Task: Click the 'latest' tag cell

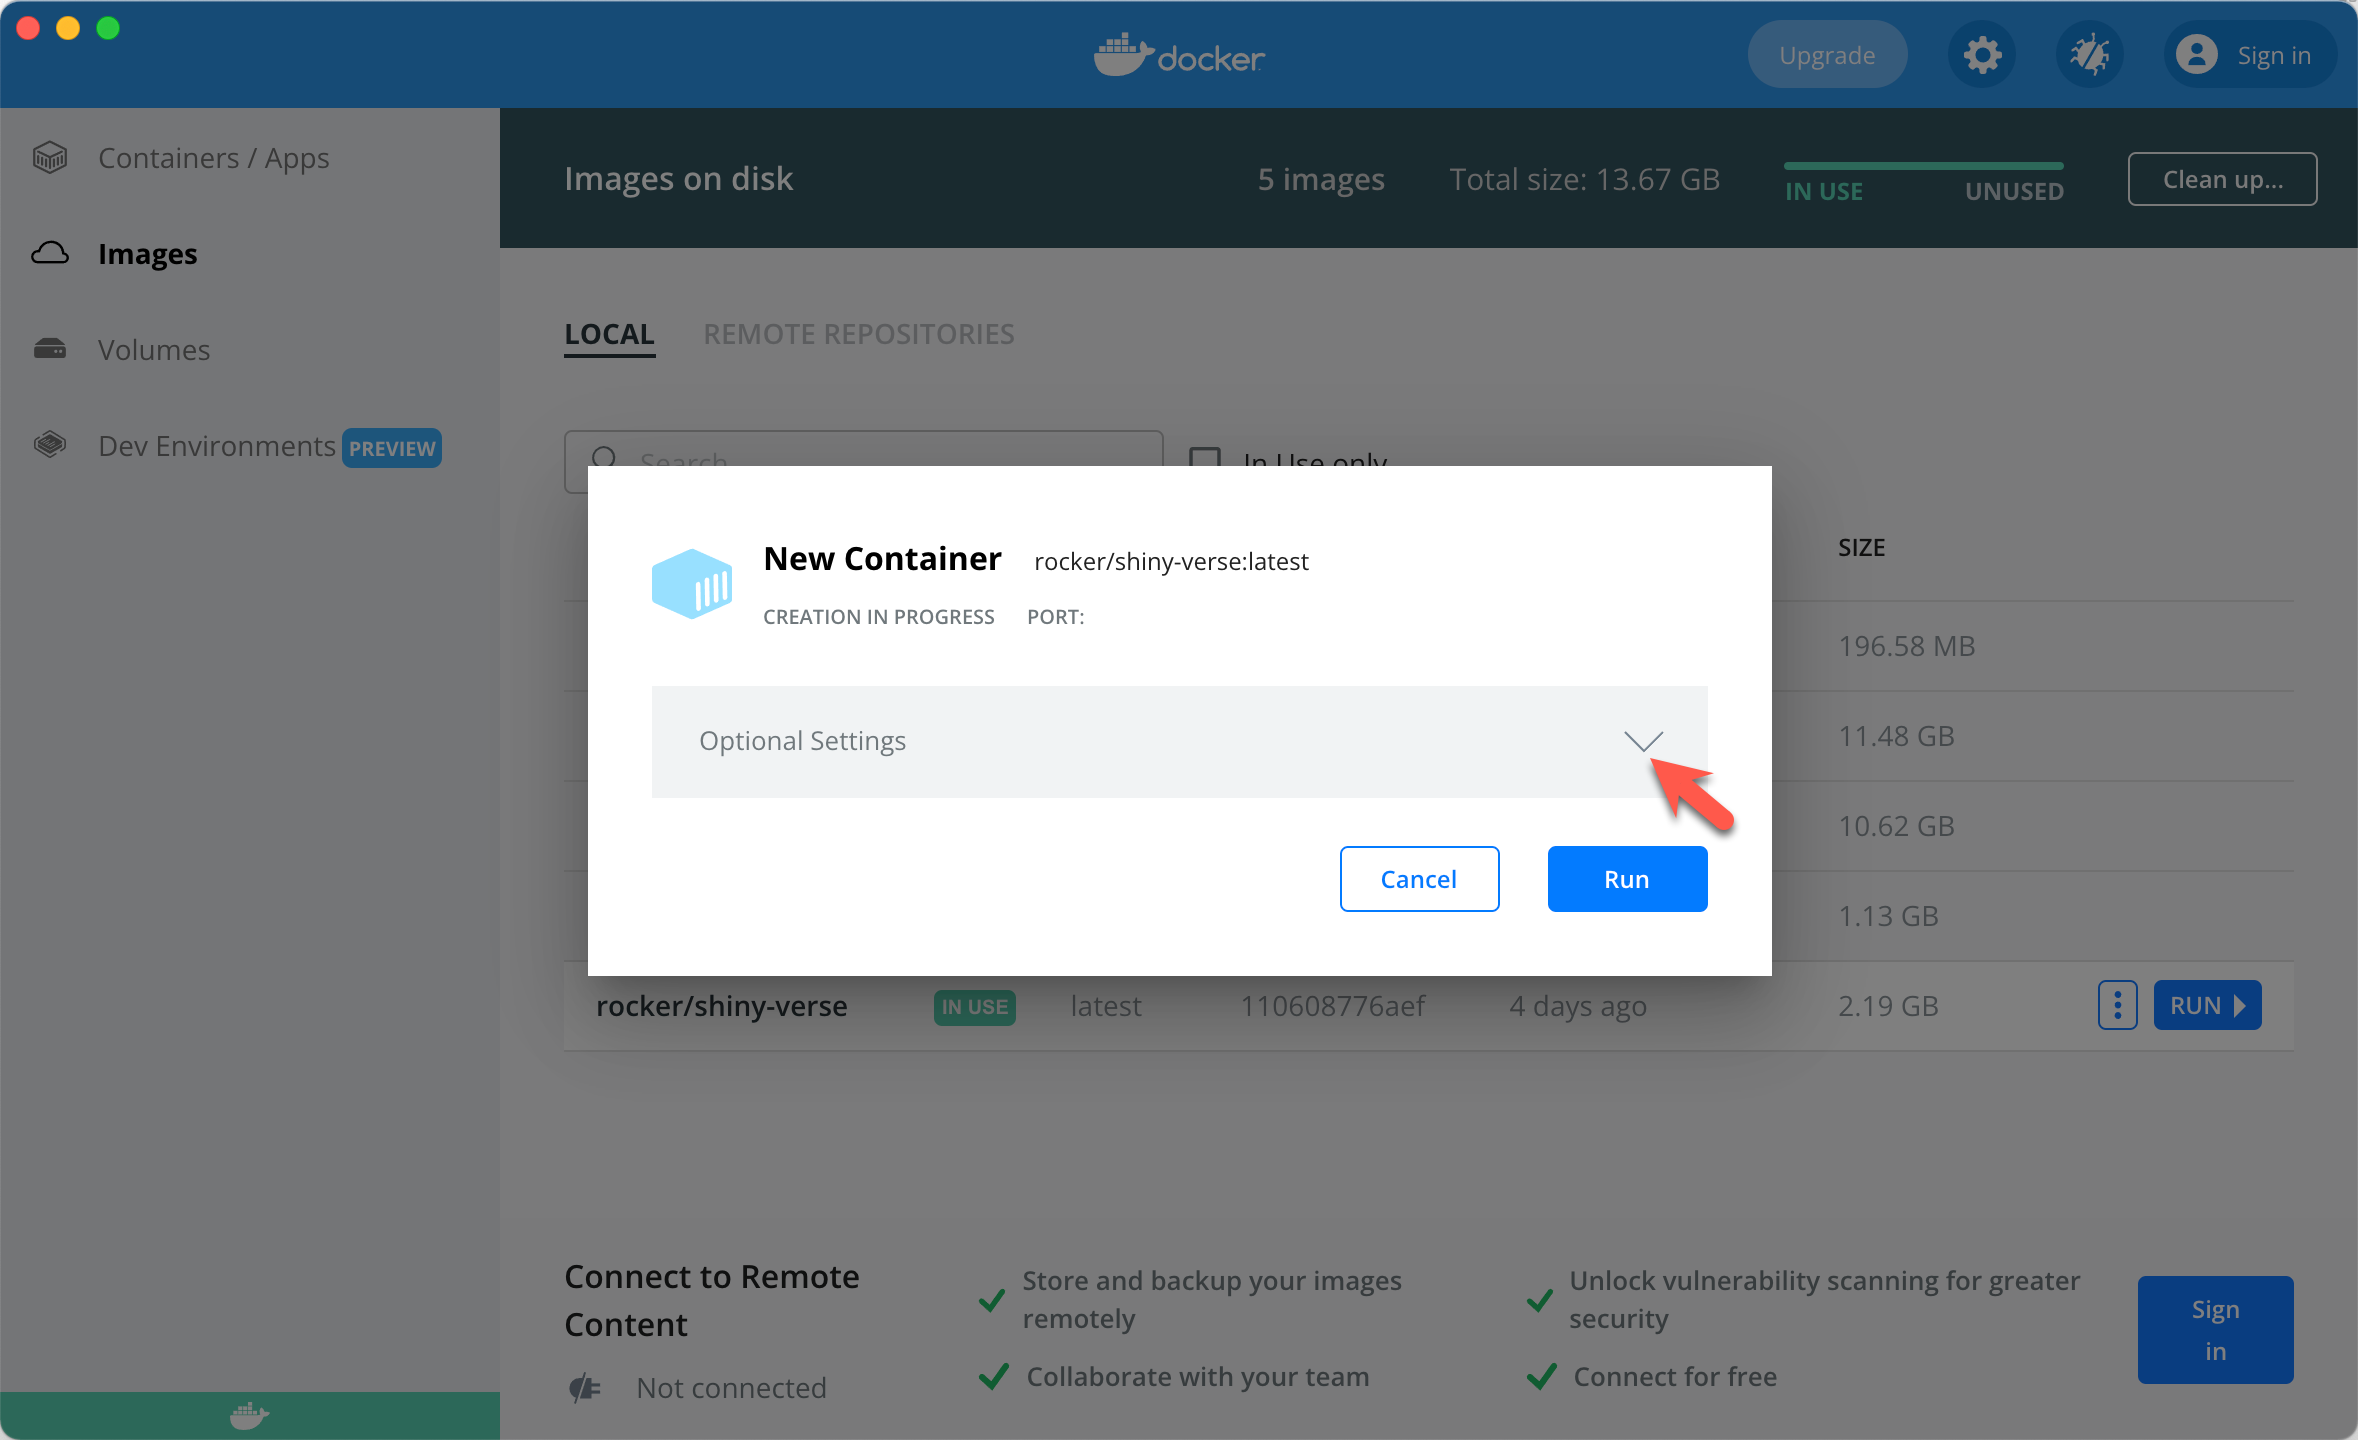Action: (1105, 1006)
